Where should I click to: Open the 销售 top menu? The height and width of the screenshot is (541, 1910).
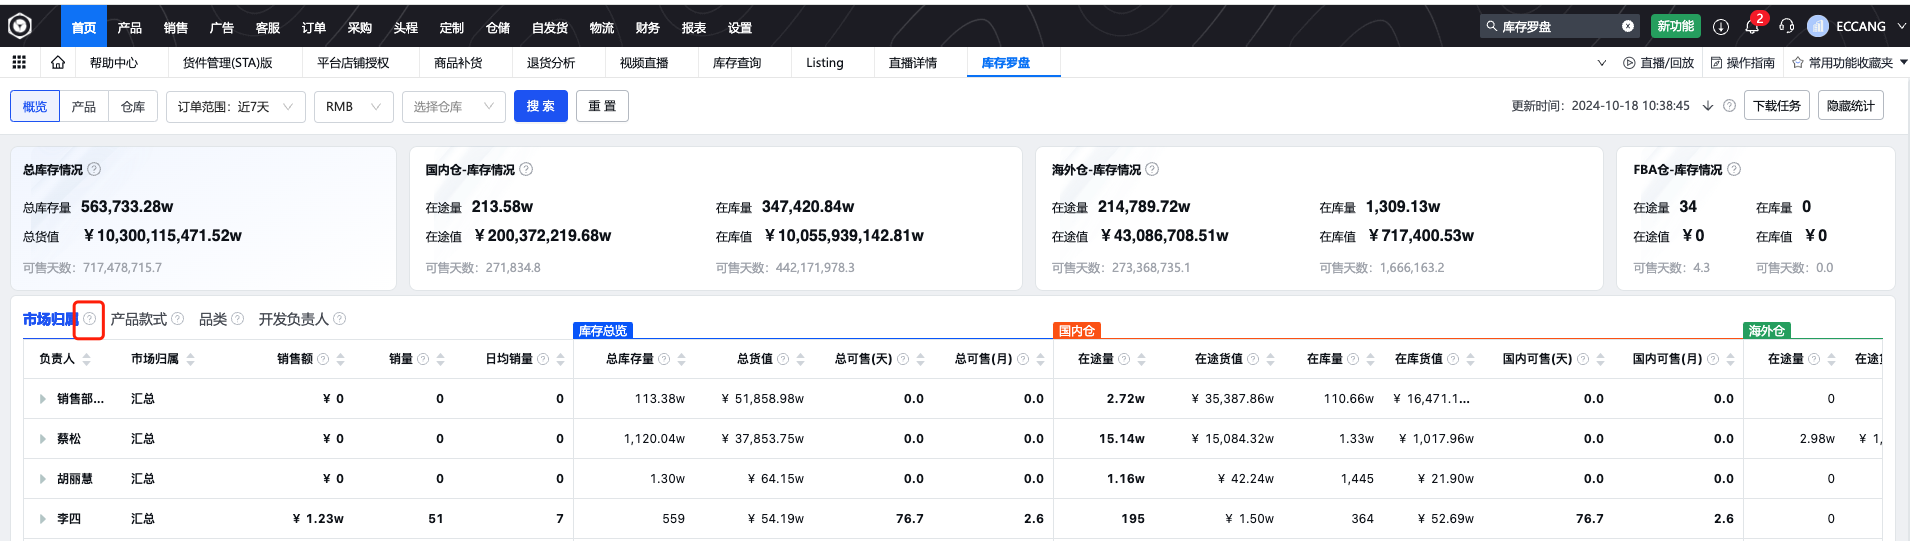click(176, 27)
